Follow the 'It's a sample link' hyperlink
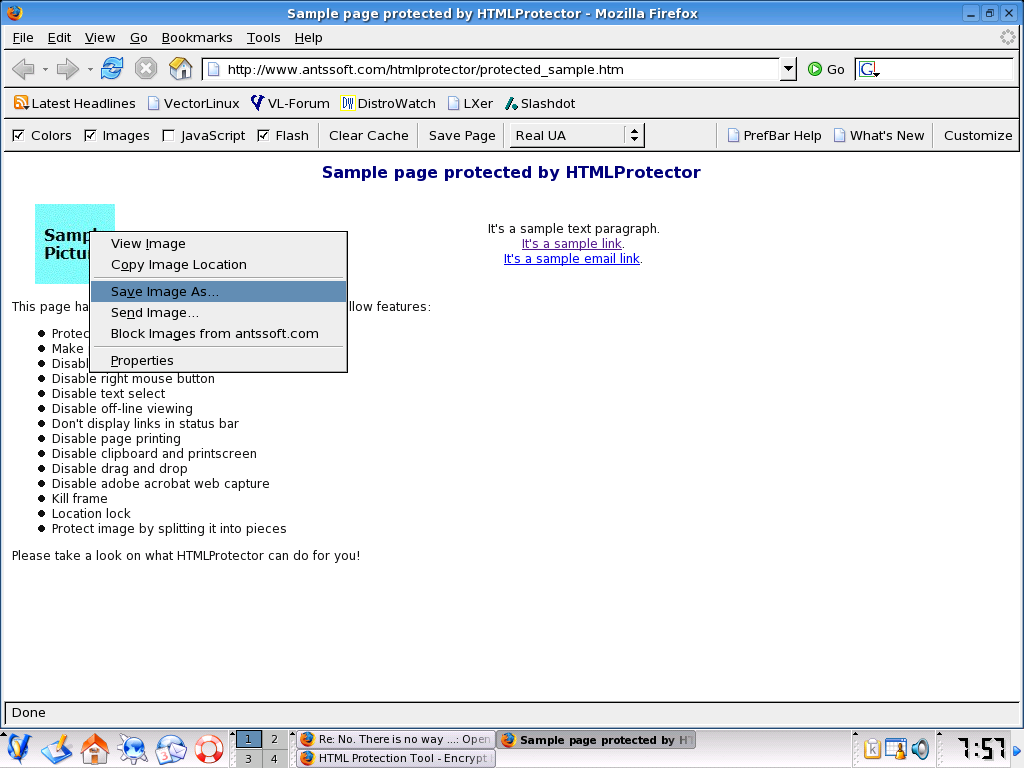The height and width of the screenshot is (768, 1024). click(x=571, y=244)
